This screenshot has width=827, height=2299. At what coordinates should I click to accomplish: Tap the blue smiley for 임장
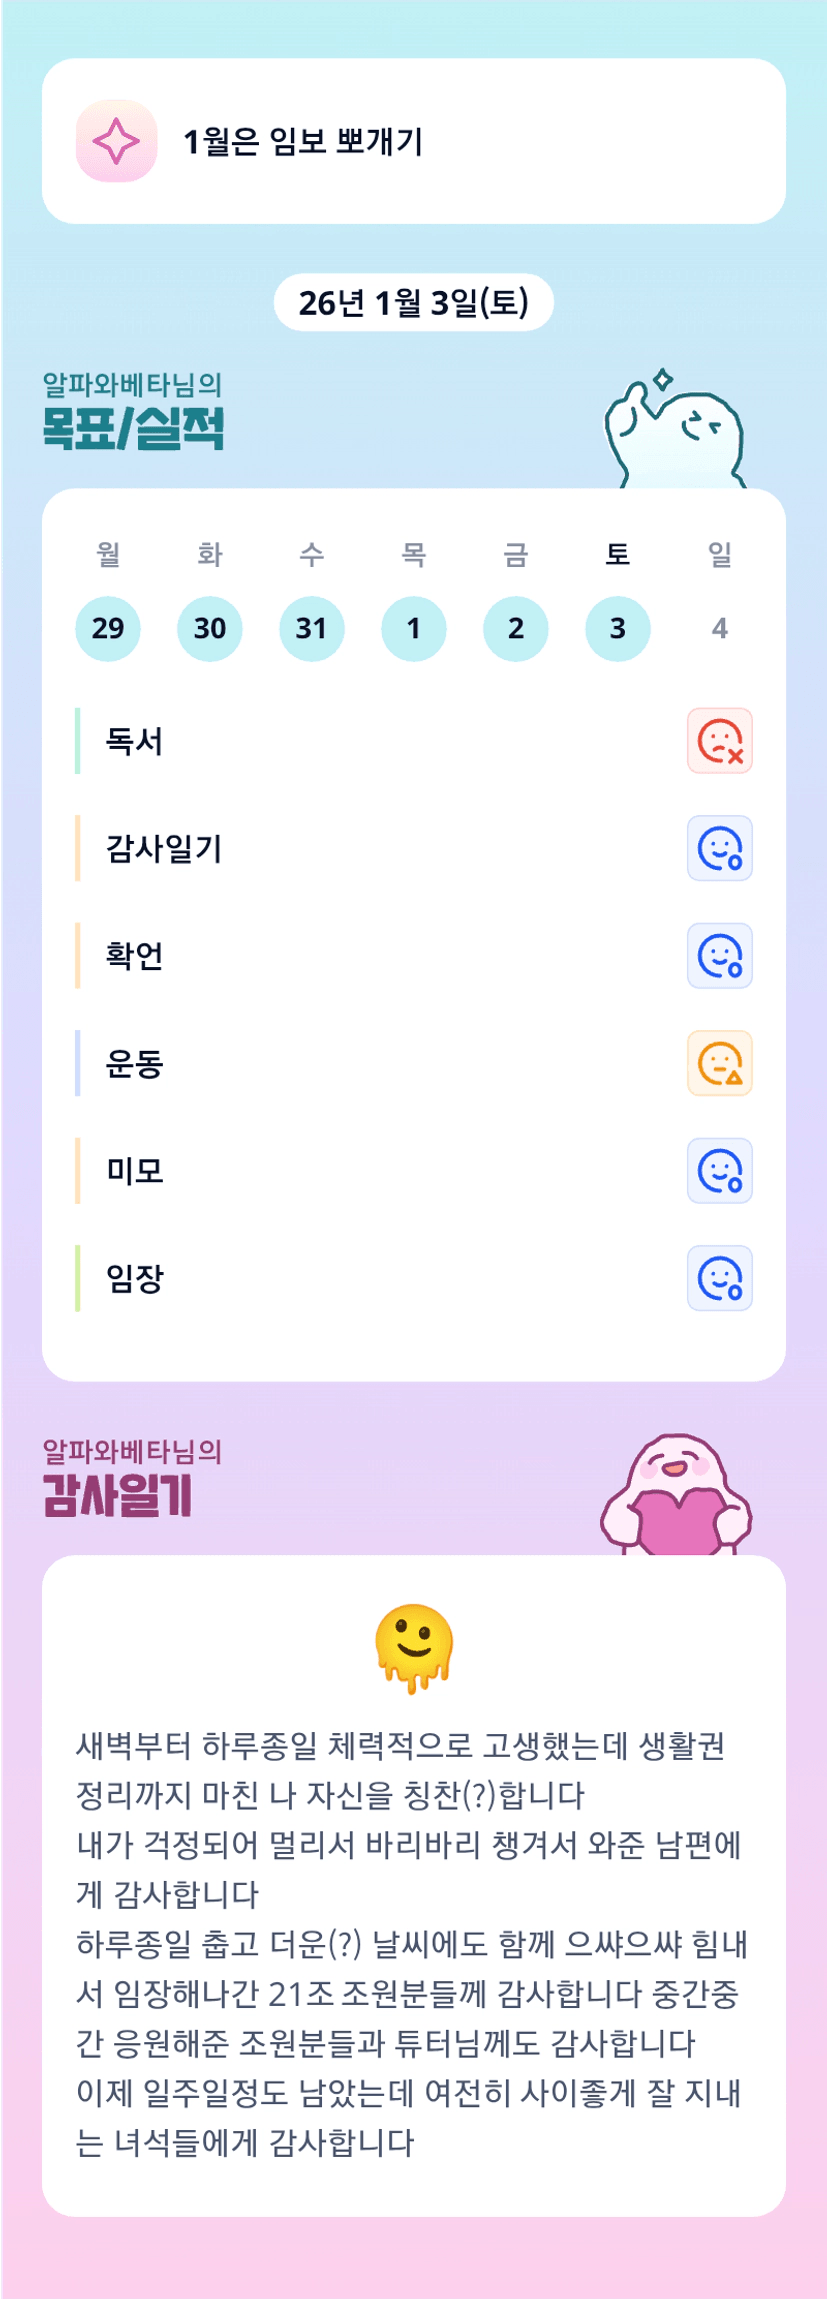tap(719, 1278)
